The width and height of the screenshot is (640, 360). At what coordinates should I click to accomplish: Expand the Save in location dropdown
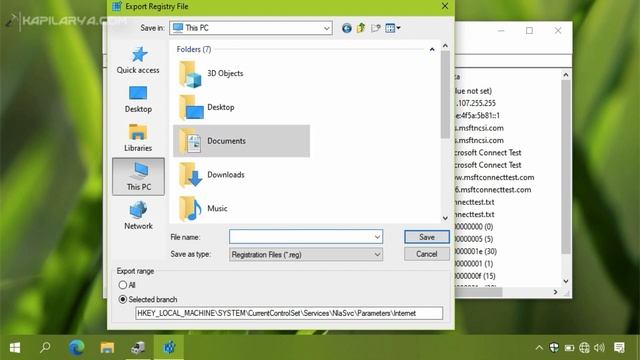(327, 28)
